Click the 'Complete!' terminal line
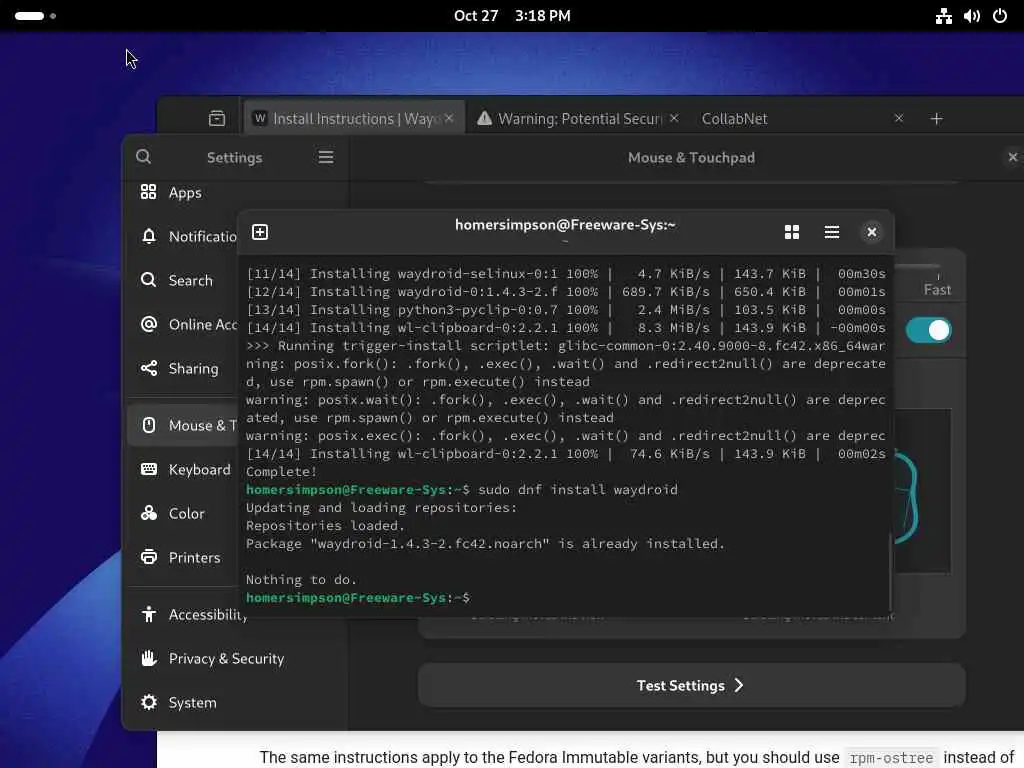The image size is (1024, 768). coord(281,472)
